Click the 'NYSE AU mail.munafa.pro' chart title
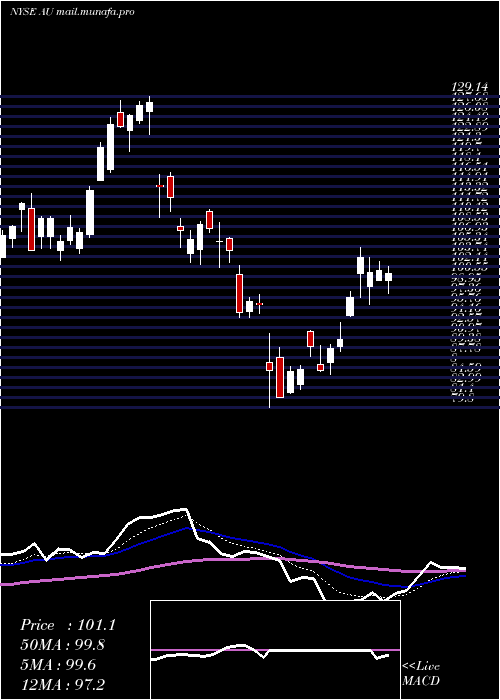Viewport: 500px width, 700px height. tap(72, 12)
